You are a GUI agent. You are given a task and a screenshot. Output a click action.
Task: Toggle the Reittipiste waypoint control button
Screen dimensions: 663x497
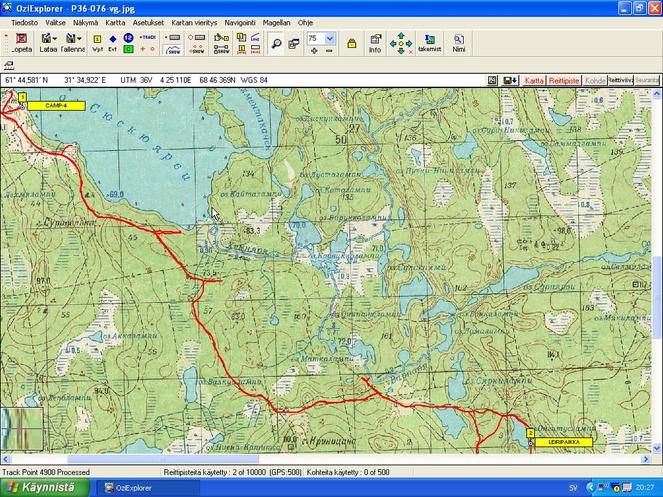[565, 79]
